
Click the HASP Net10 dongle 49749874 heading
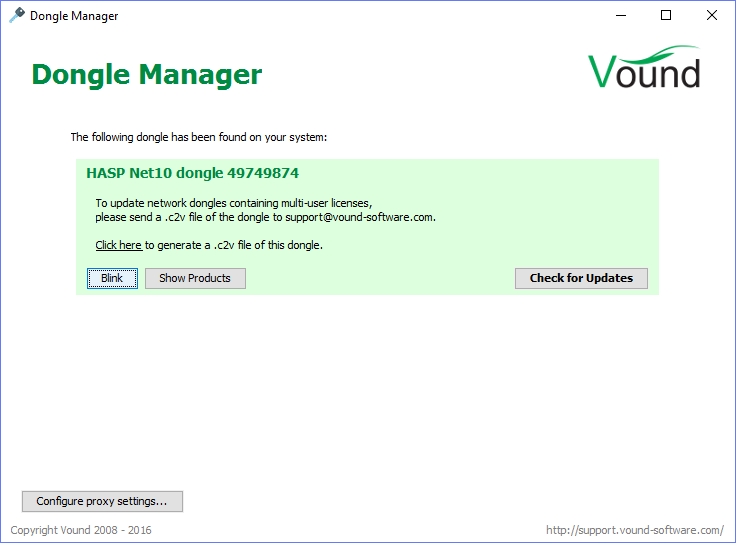tap(192, 173)
